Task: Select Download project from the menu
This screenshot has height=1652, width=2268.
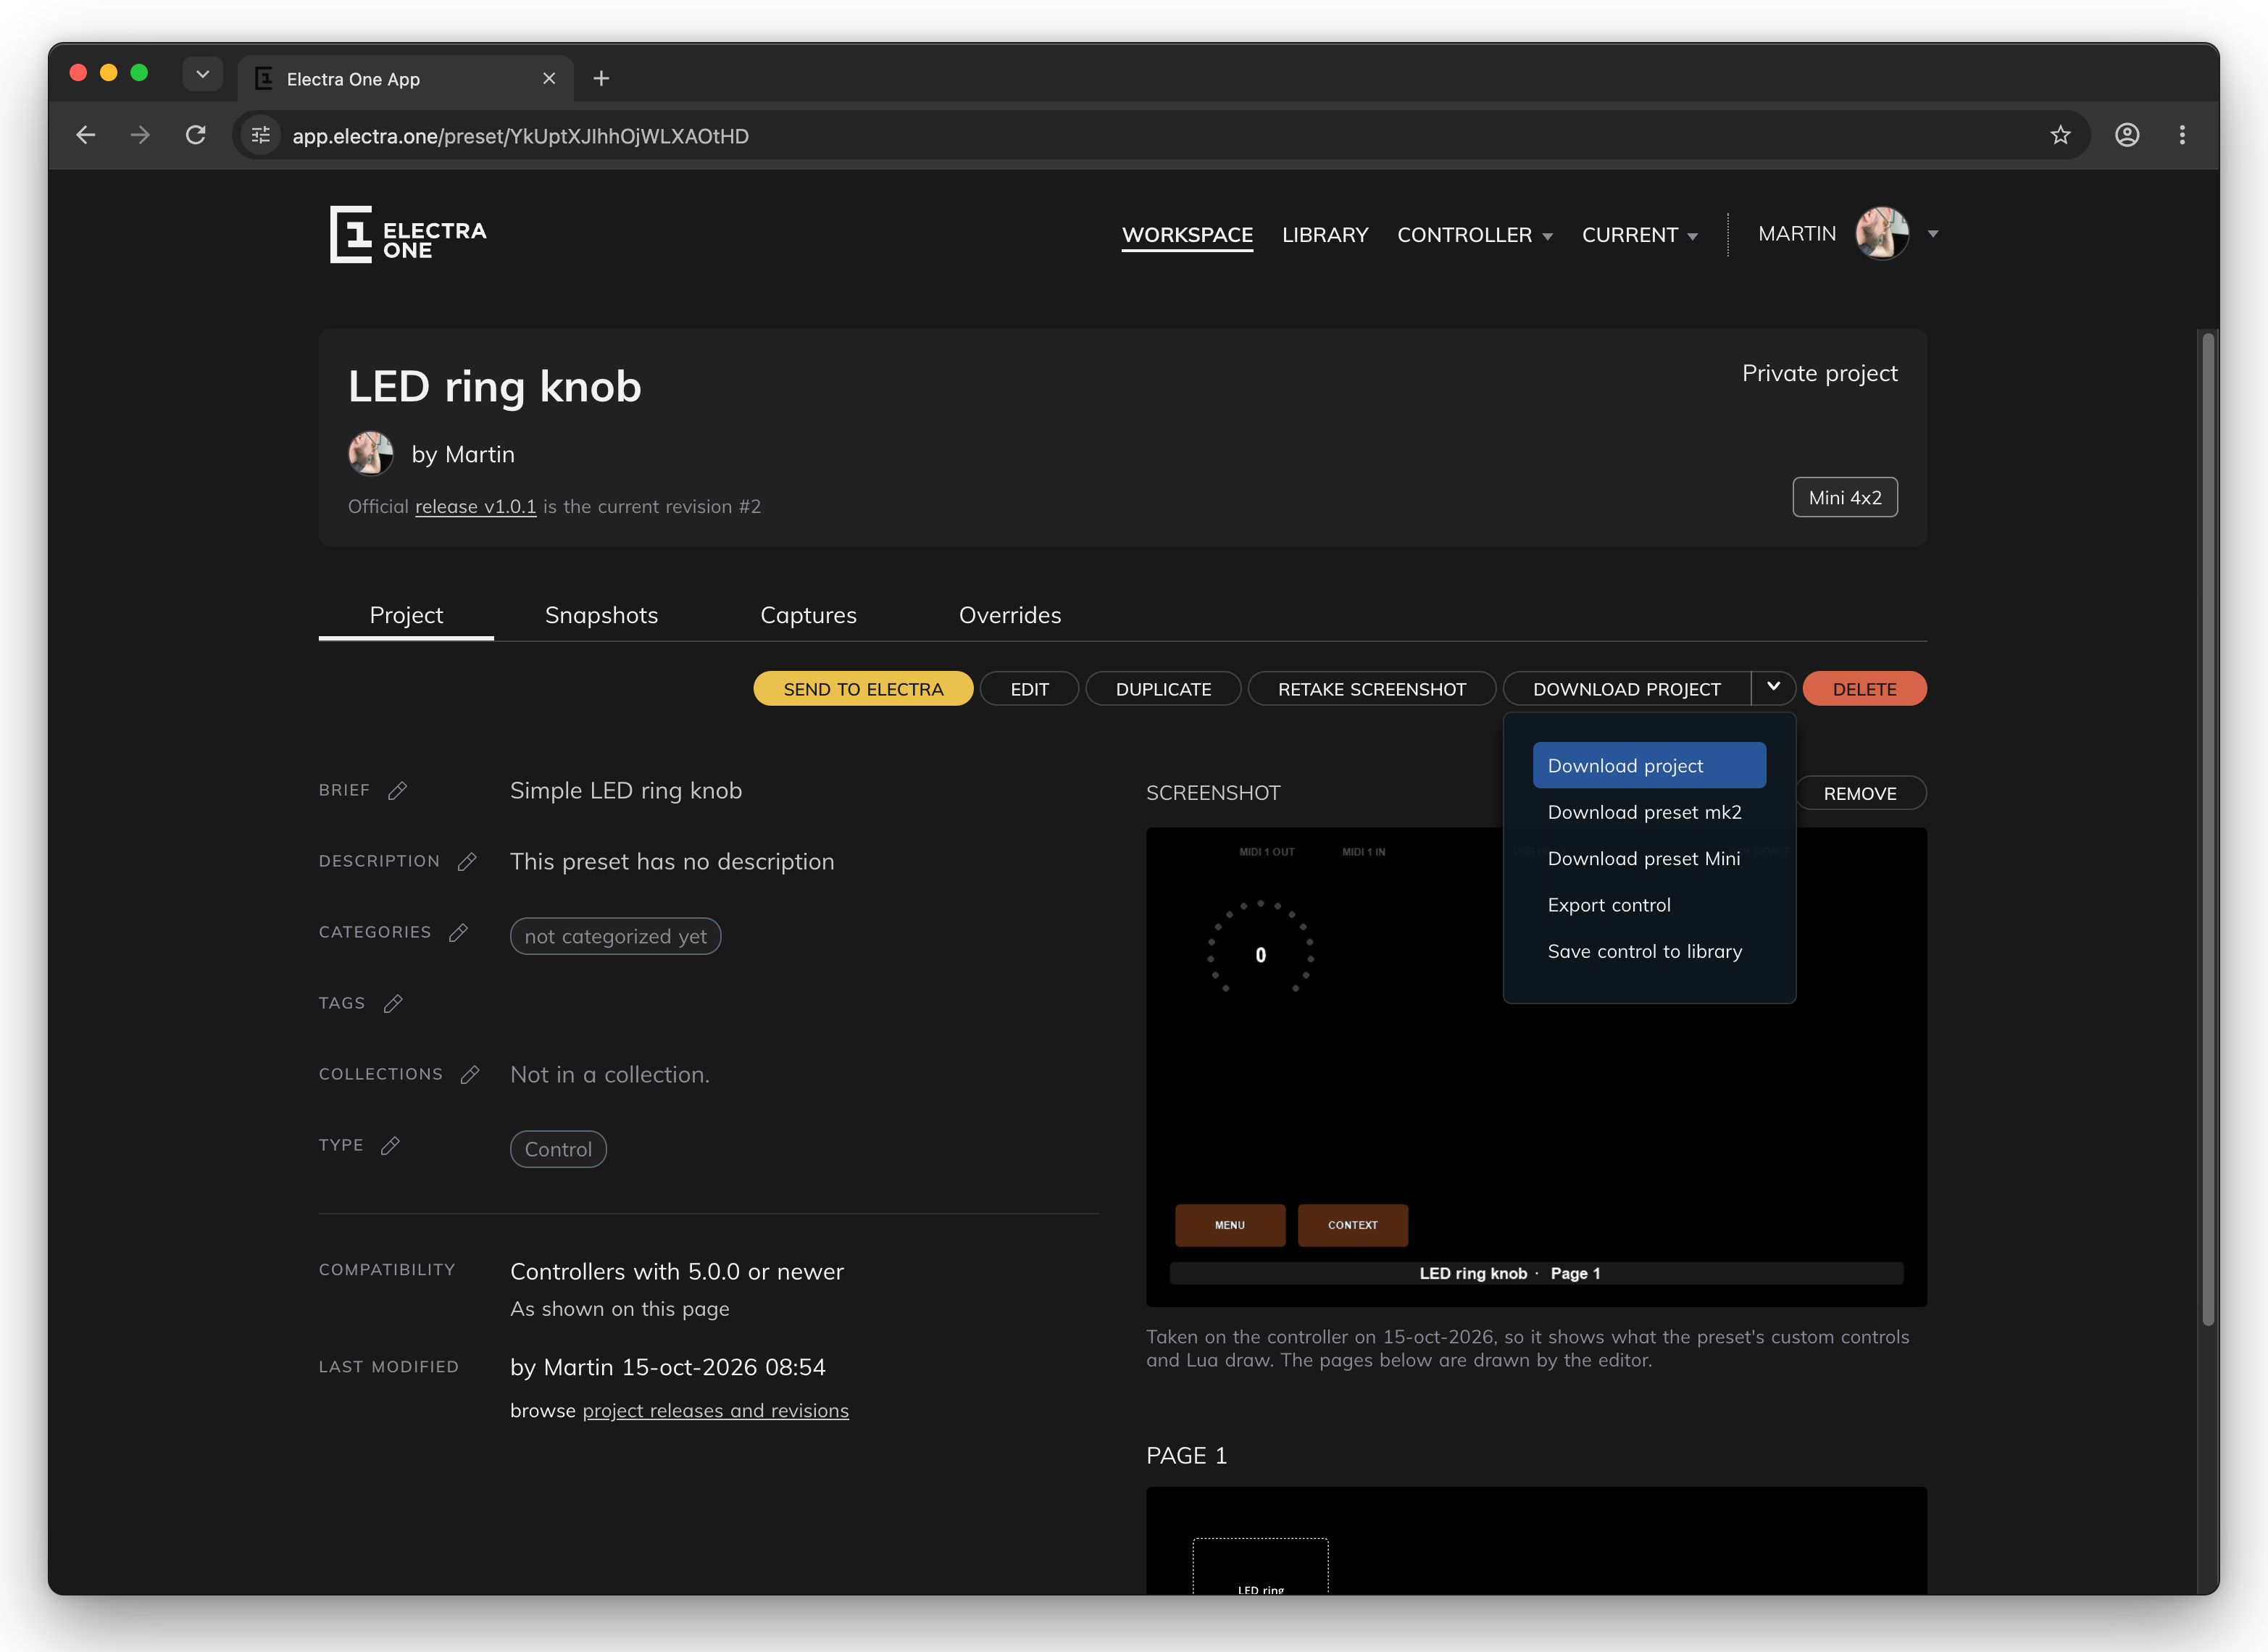Action: (x=1649, y=766)
